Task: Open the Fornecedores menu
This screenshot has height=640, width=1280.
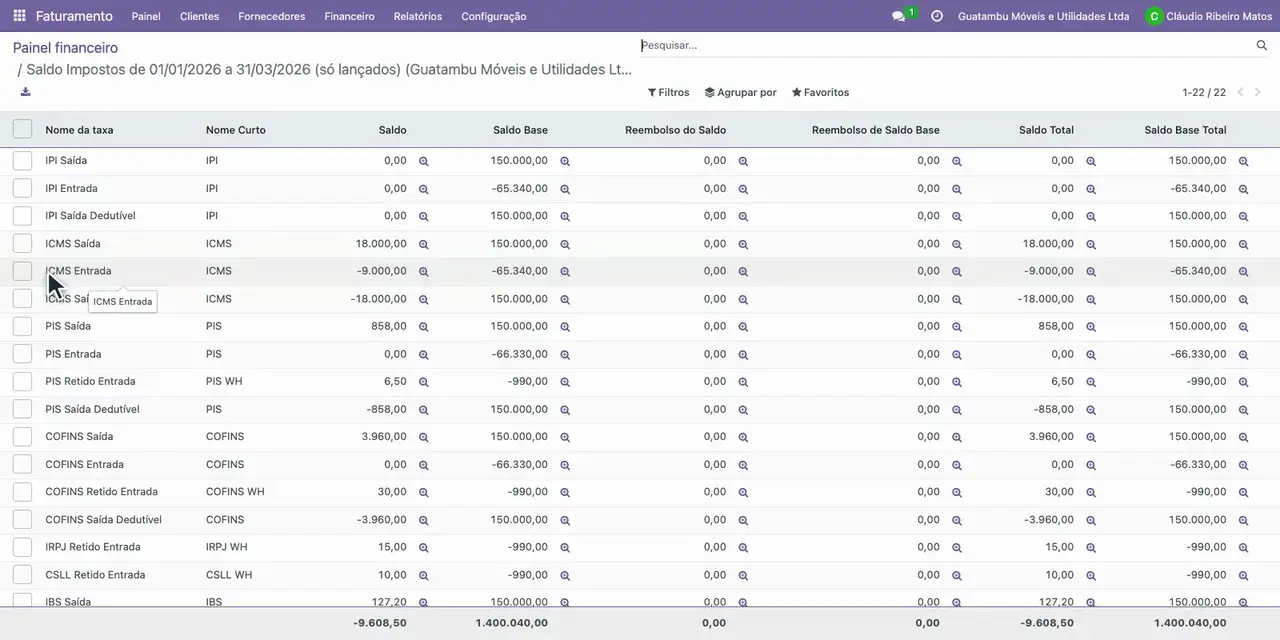Action: [x=272, y=16]
